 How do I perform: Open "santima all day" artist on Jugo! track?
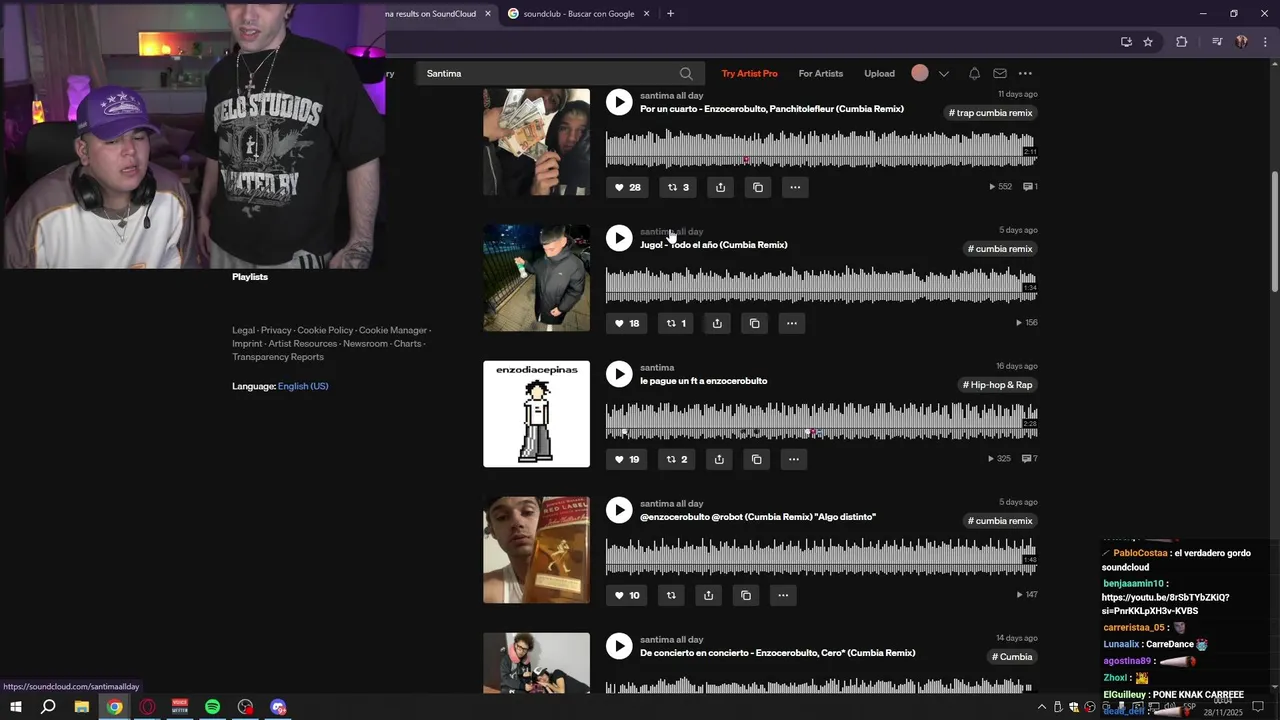pyautogui.click(x=671, y=232)
